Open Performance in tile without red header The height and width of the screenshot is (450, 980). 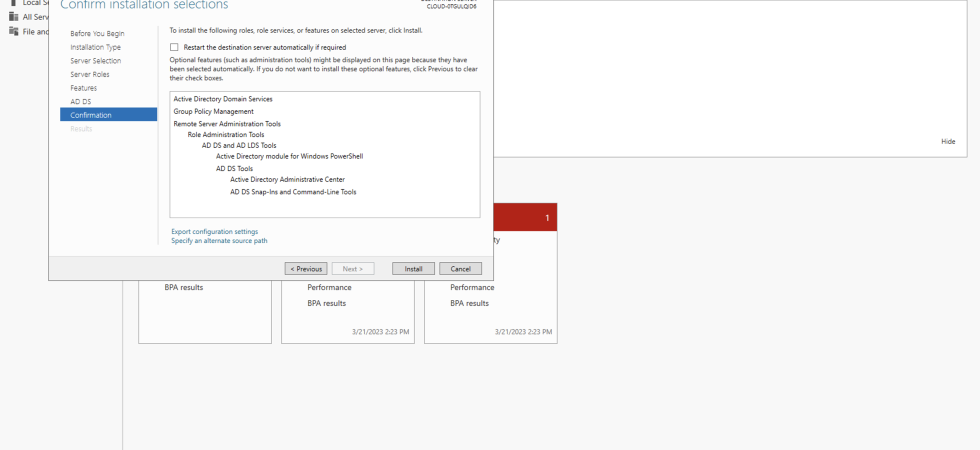click(x=329, y=288)
